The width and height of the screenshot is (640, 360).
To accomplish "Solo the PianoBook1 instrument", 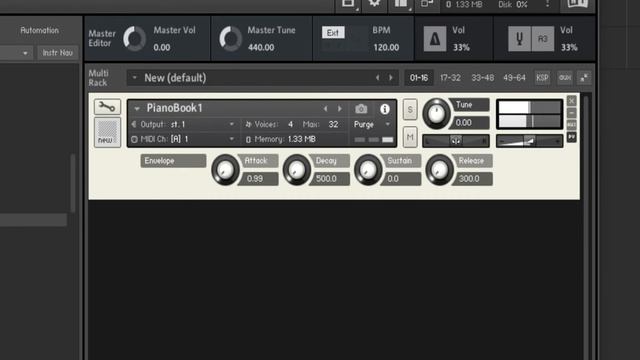I will point(410,109).
